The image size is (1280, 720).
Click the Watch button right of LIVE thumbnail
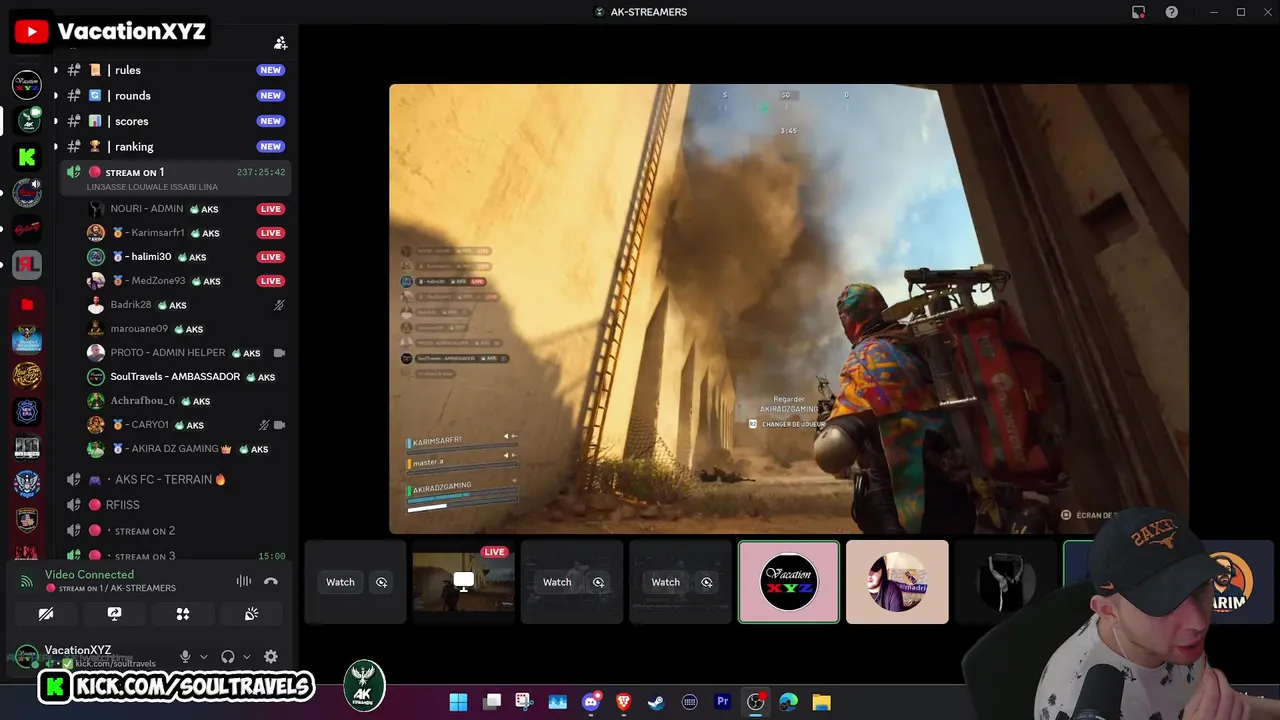tap(557, 582)
